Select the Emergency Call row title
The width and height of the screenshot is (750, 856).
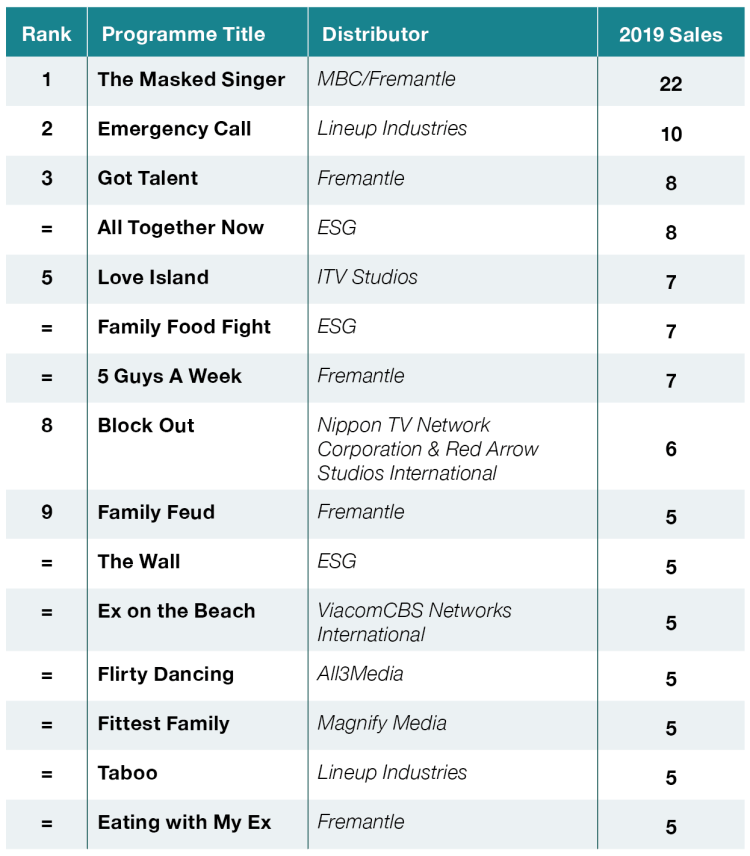click(174, 129)
